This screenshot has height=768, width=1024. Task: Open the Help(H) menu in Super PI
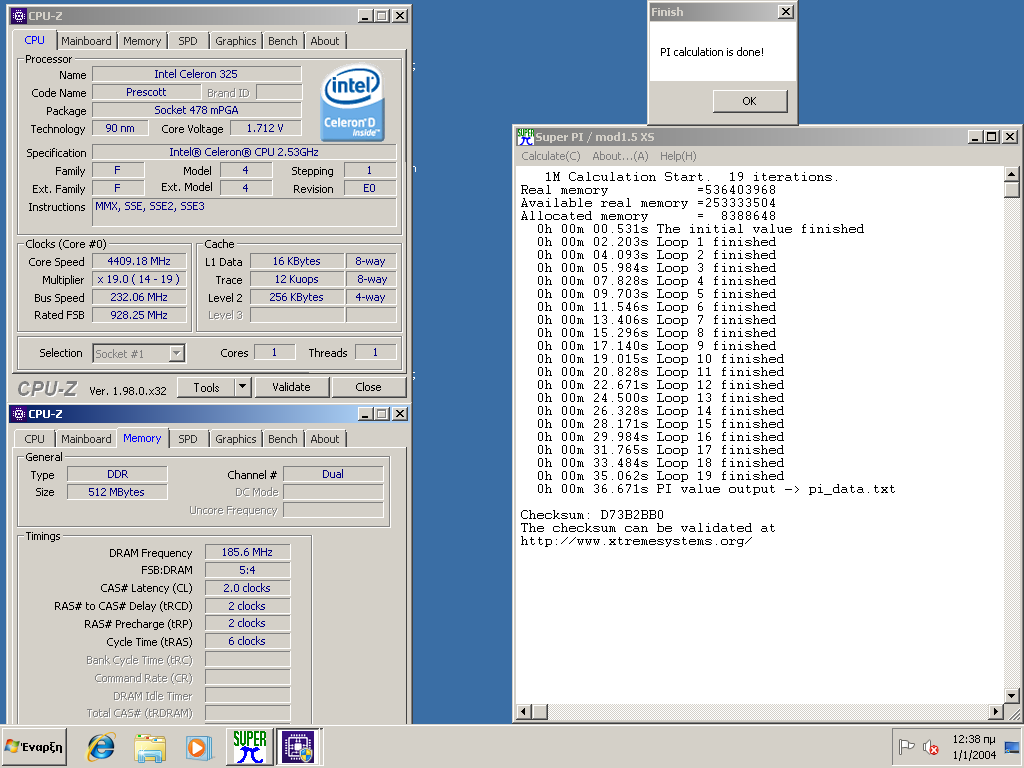tap(678, 156)
